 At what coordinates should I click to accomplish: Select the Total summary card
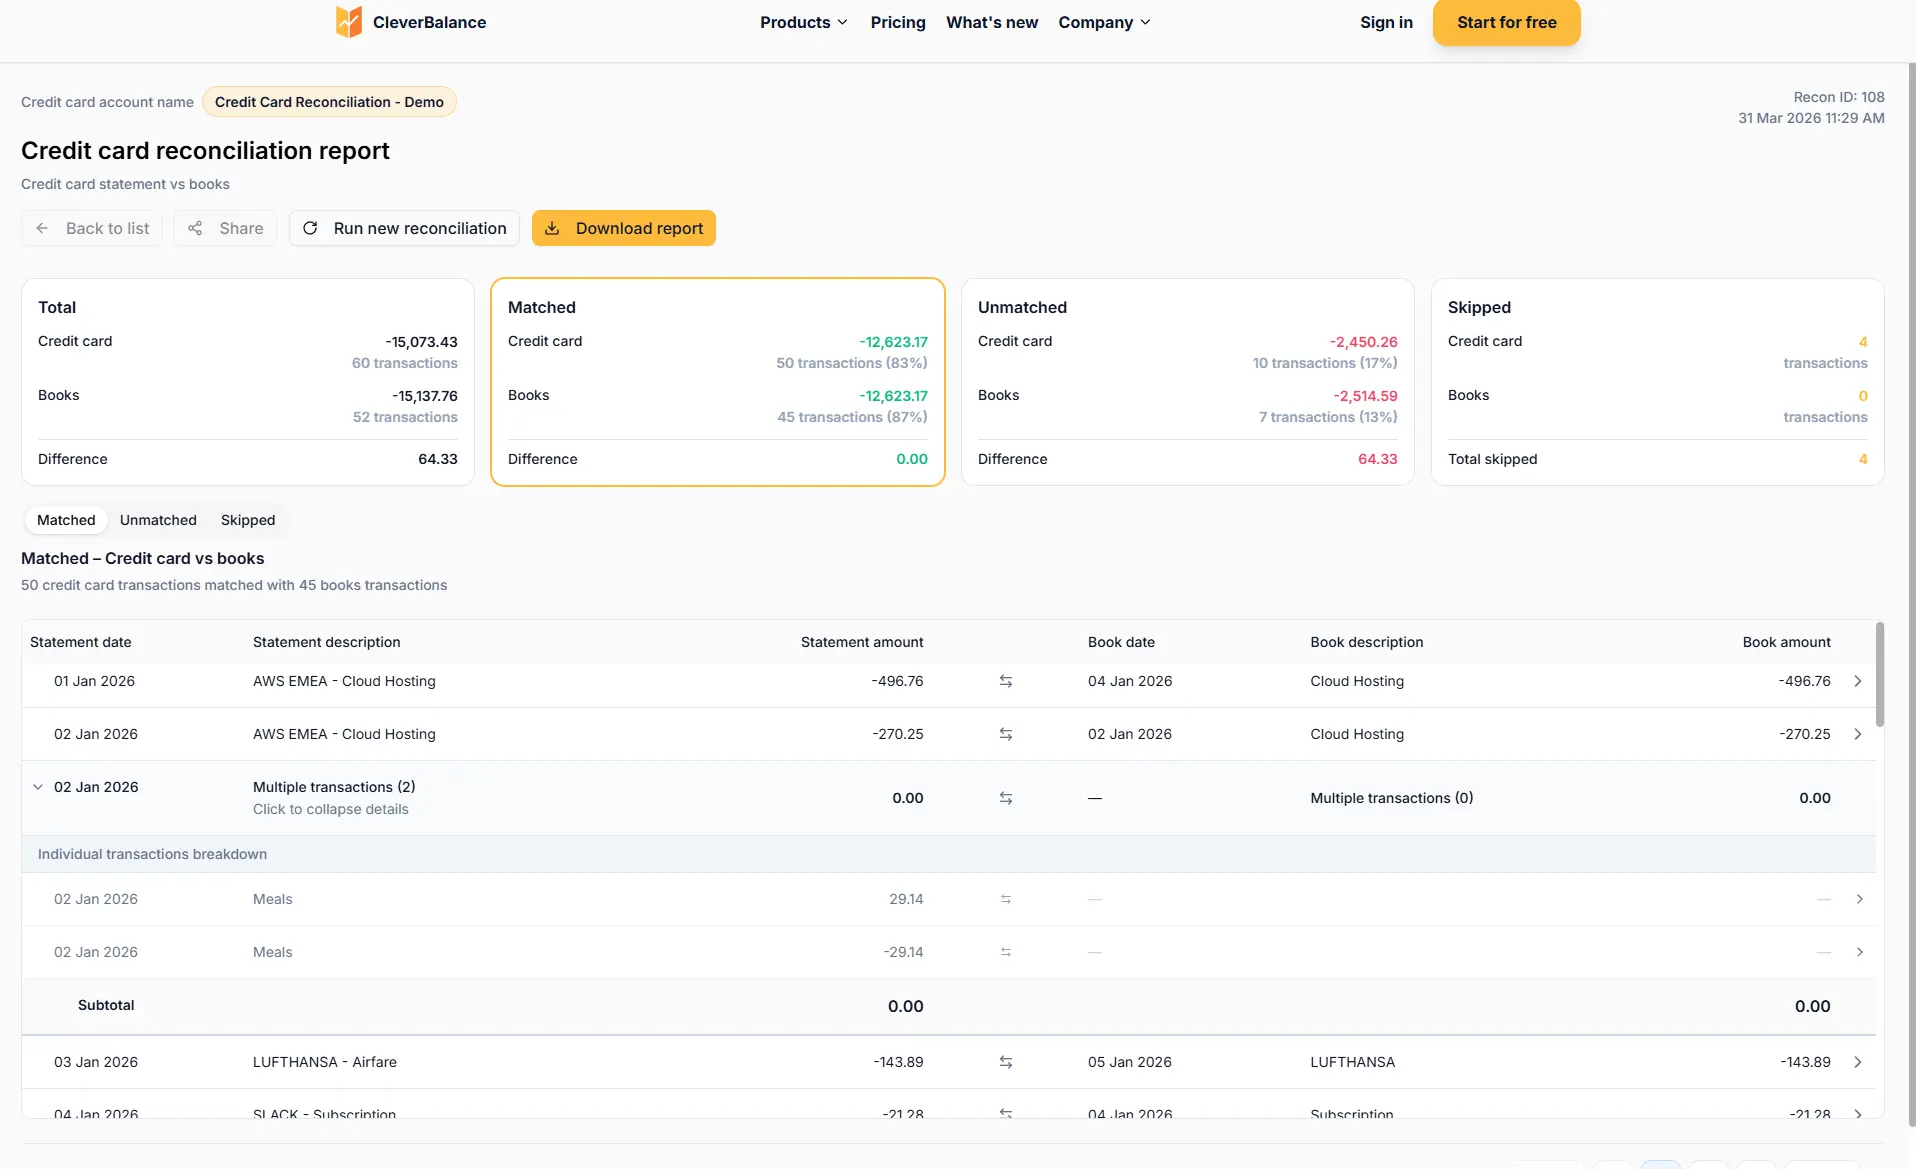pos(248,382)
